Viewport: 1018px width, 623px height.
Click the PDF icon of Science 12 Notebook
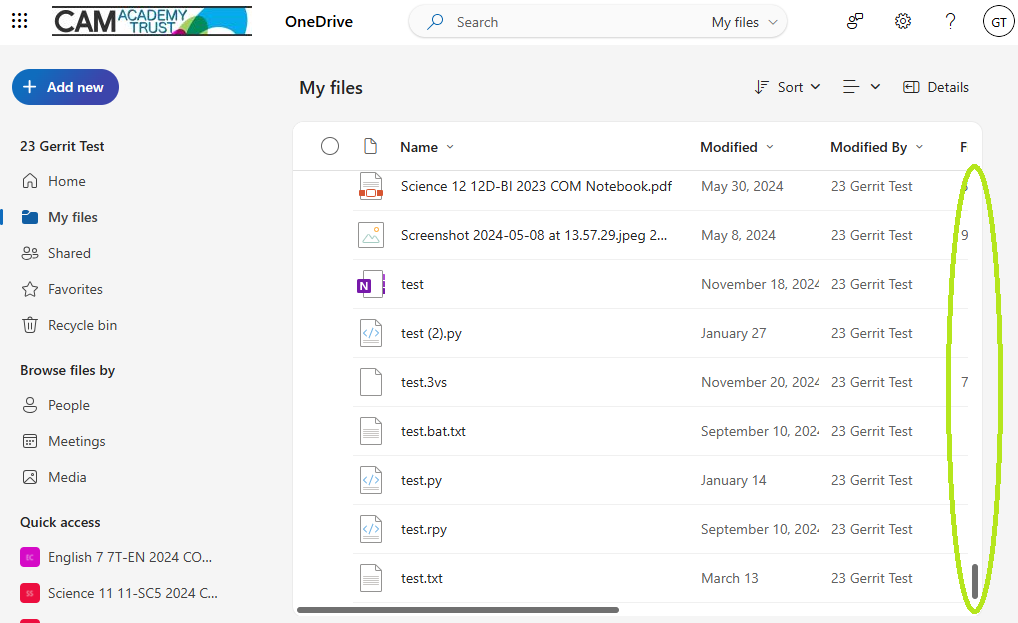click(371, 186)
